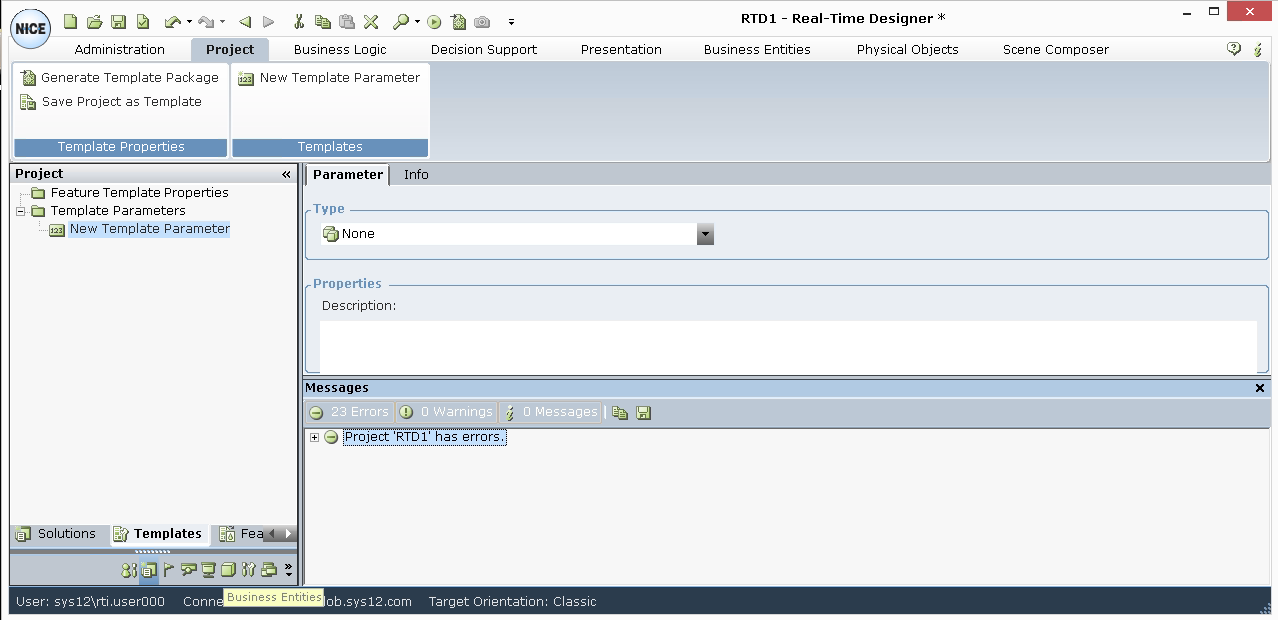This screenshot has width=1278, height=620.
Task: Click the validate document icon with checkmark
Action: click(142, 21)
